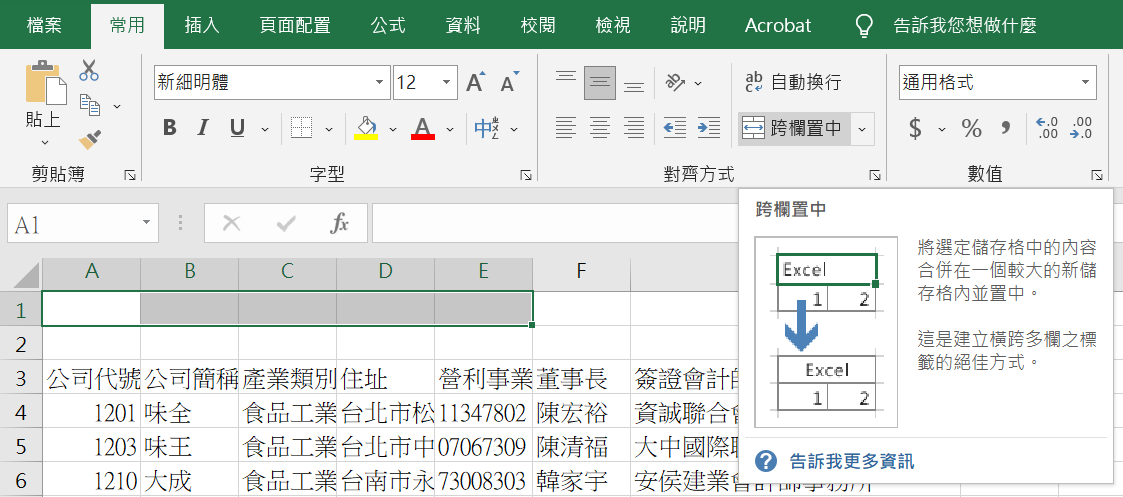Click the formula bar confirm checkmark
1123x497 pixels.
286,223
